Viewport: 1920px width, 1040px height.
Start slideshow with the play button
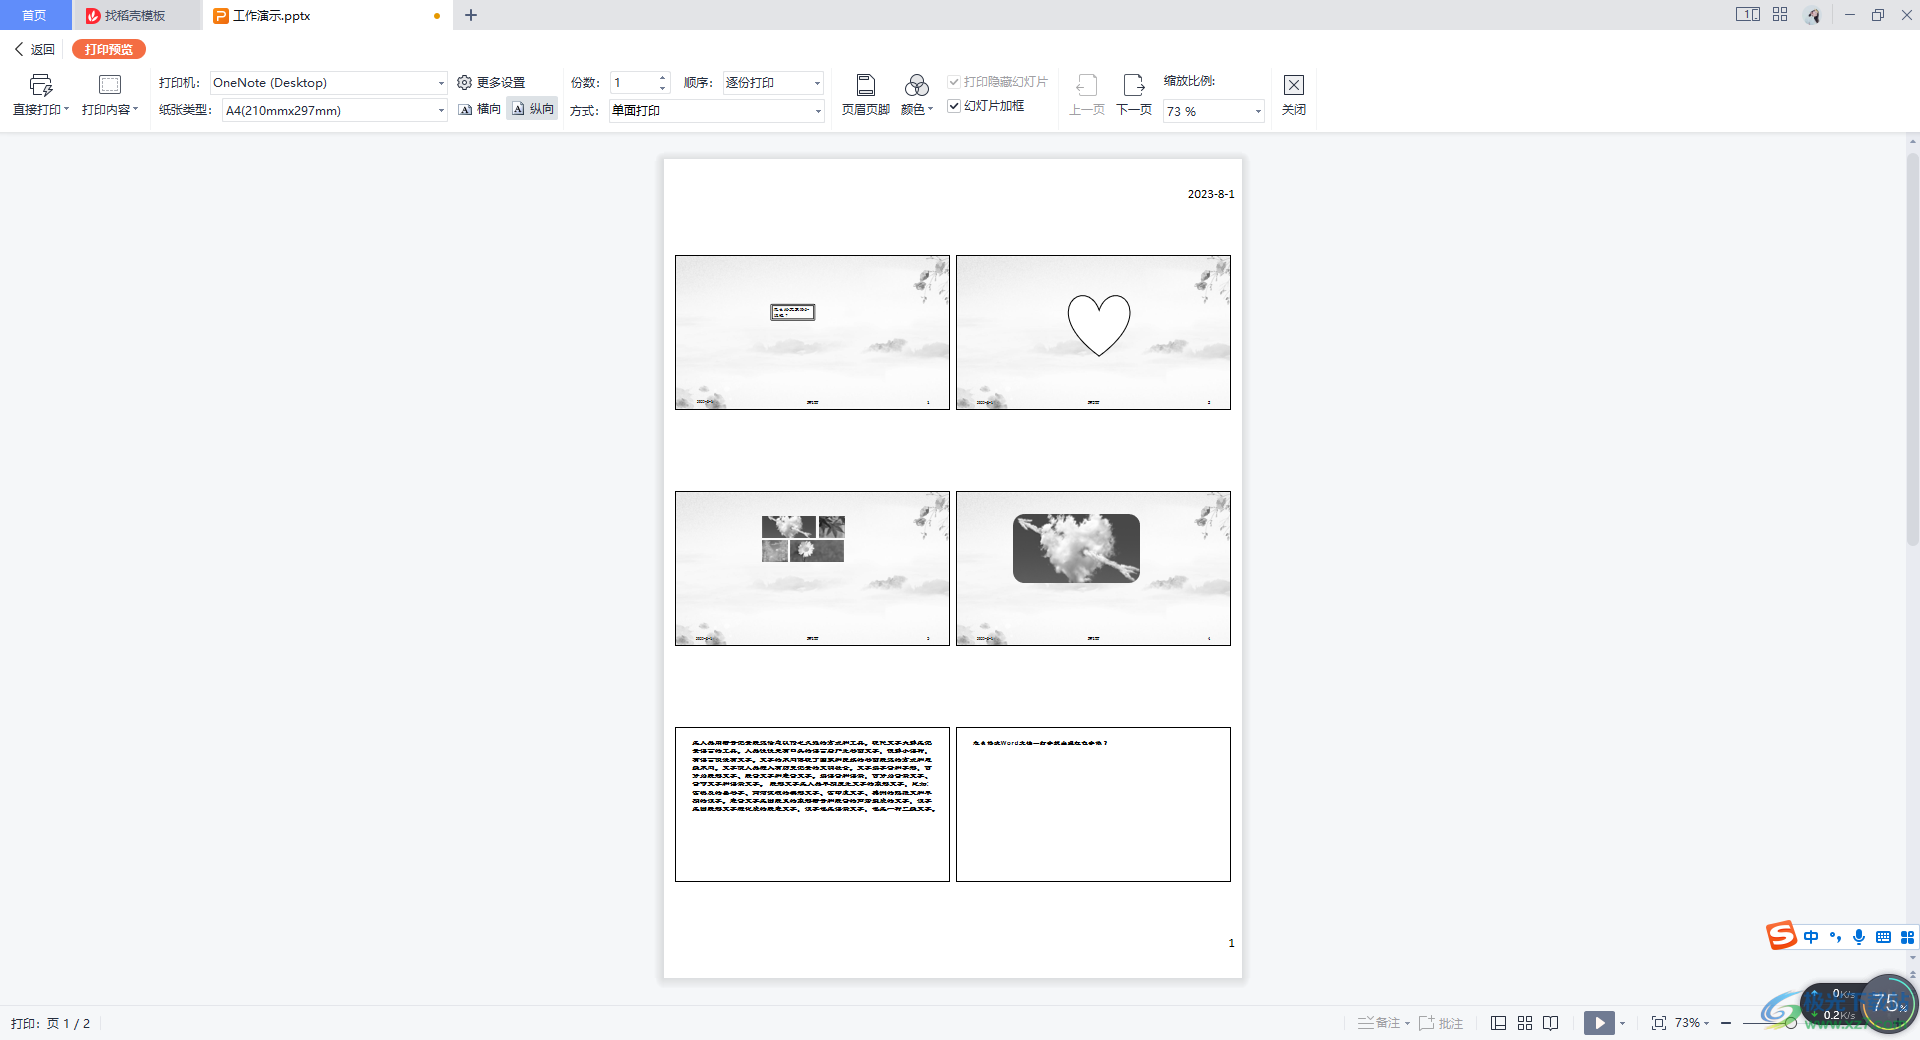click(1599, 1023)
